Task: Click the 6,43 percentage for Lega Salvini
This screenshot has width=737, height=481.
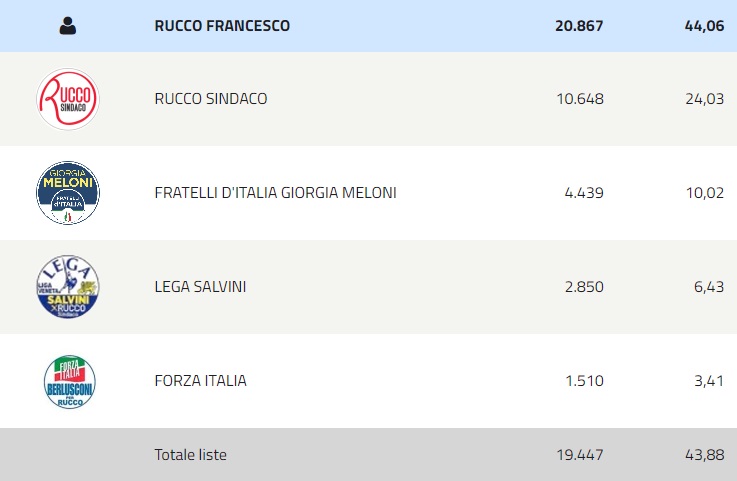Action: (708, 287)
